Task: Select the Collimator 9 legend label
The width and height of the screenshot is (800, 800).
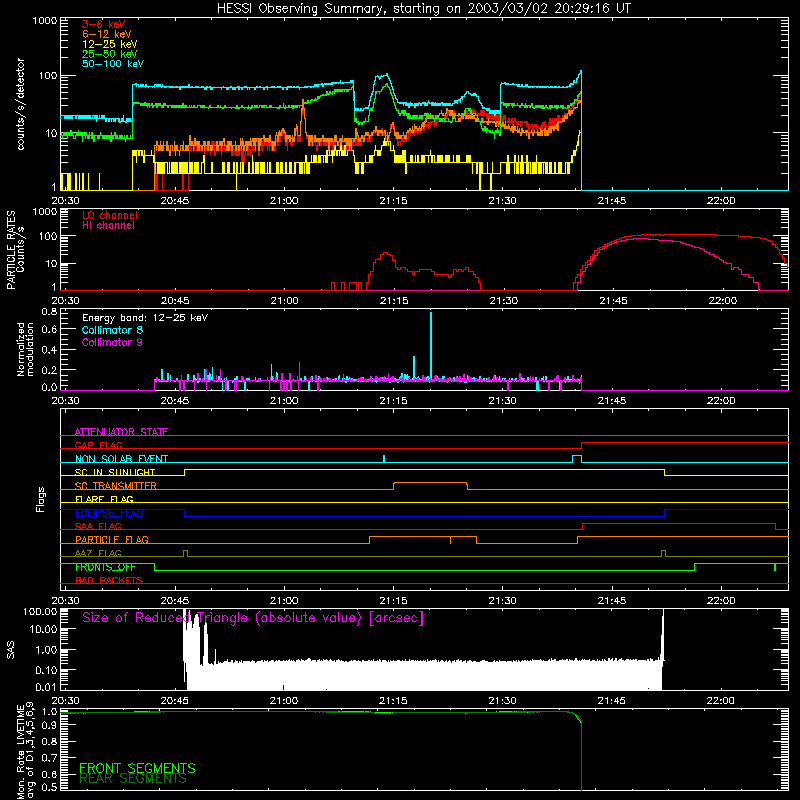Action: click(x=112, y=342)
